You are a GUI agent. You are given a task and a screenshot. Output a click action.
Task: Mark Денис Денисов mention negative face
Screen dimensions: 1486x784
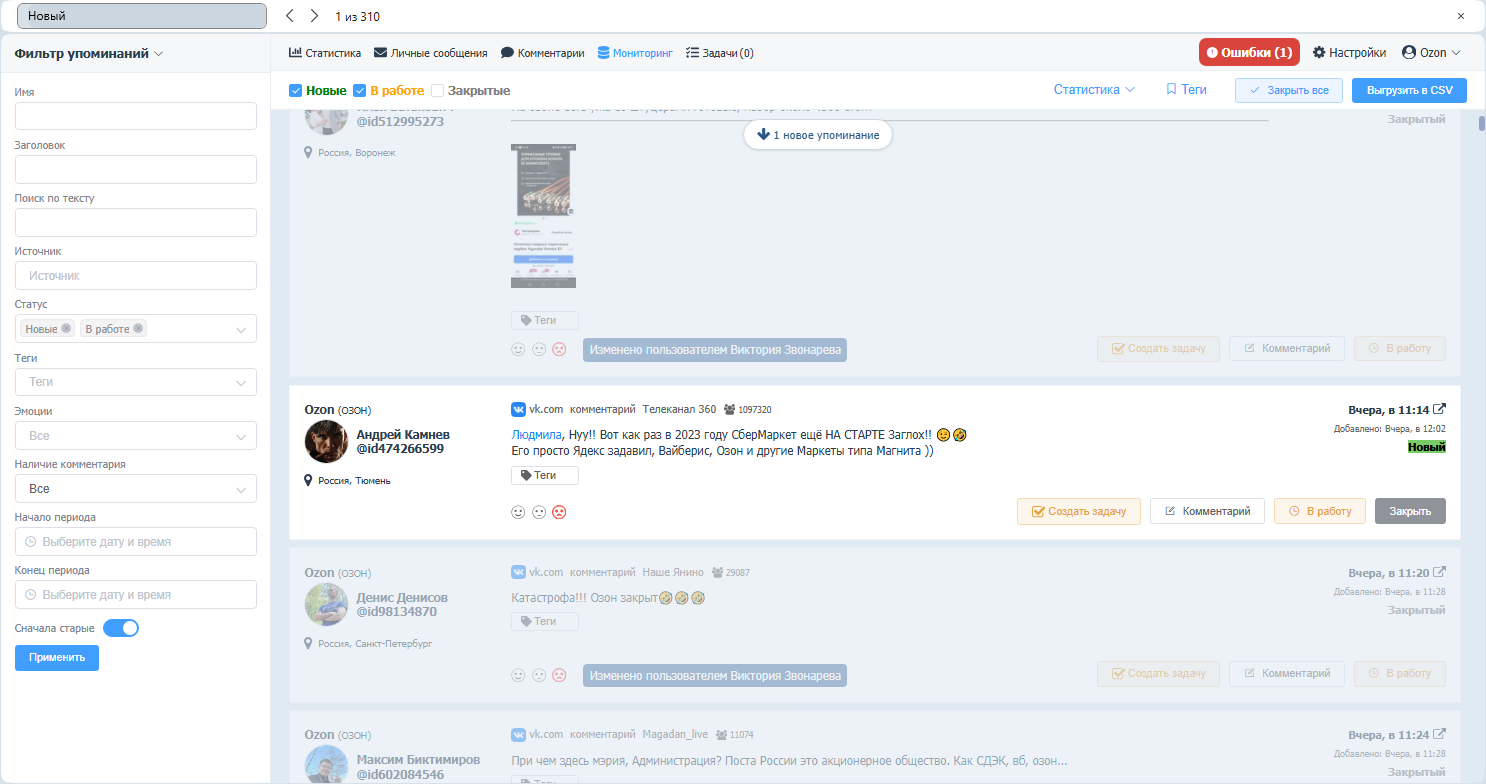(560, 675)
